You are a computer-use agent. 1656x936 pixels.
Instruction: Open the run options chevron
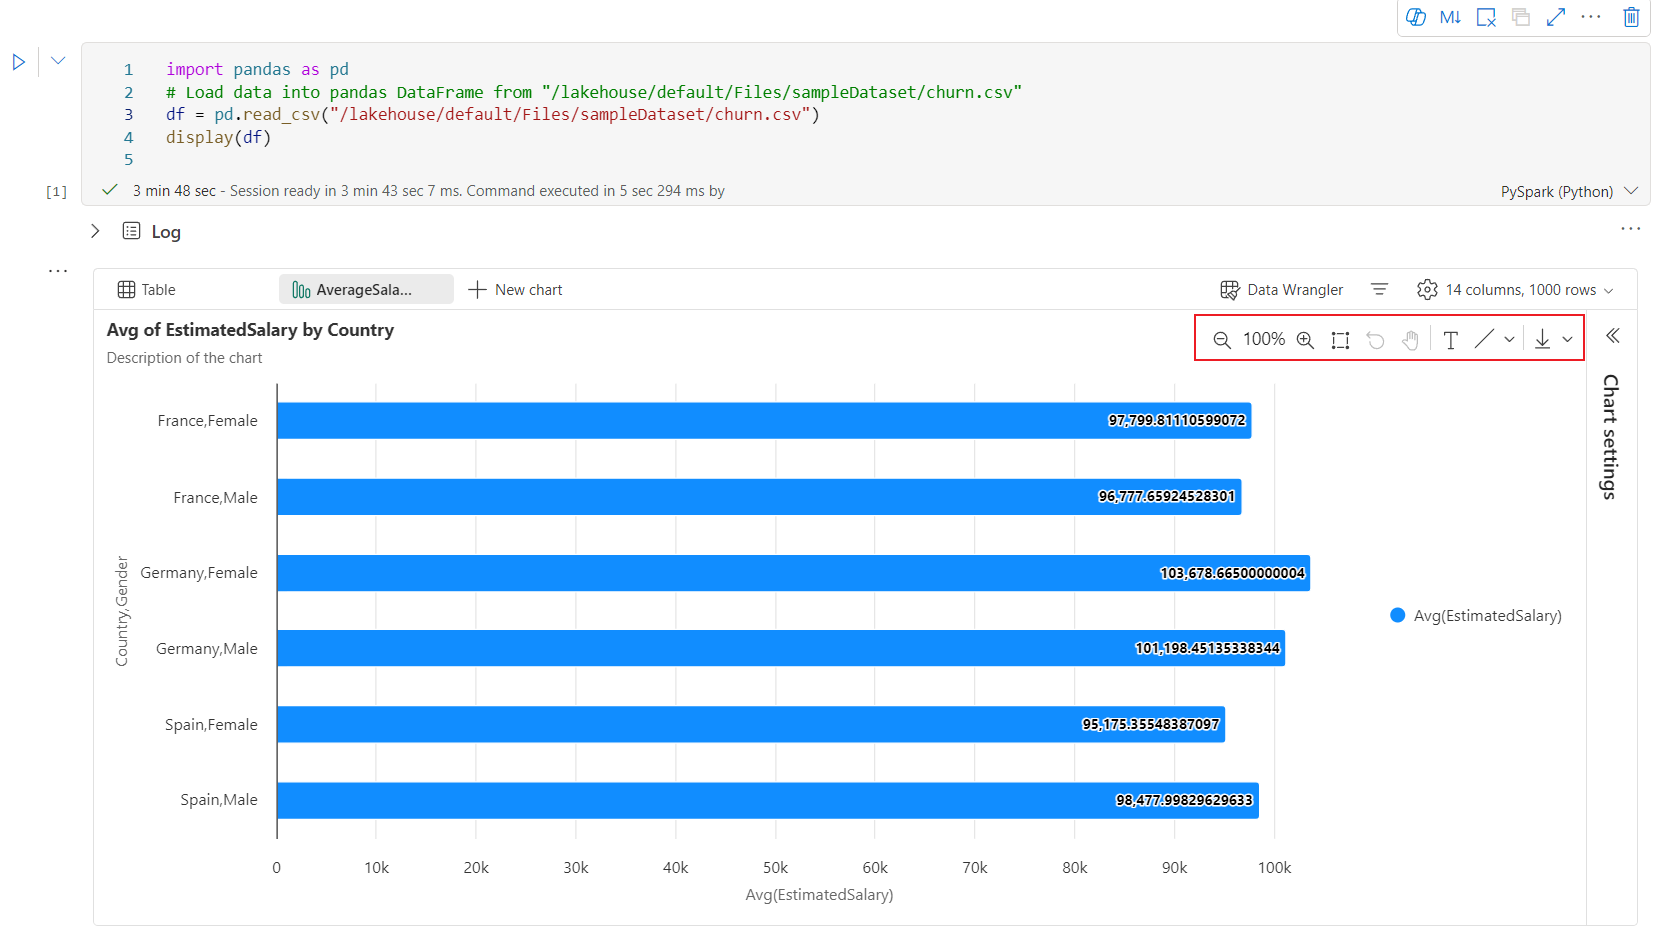click(58, 61)
